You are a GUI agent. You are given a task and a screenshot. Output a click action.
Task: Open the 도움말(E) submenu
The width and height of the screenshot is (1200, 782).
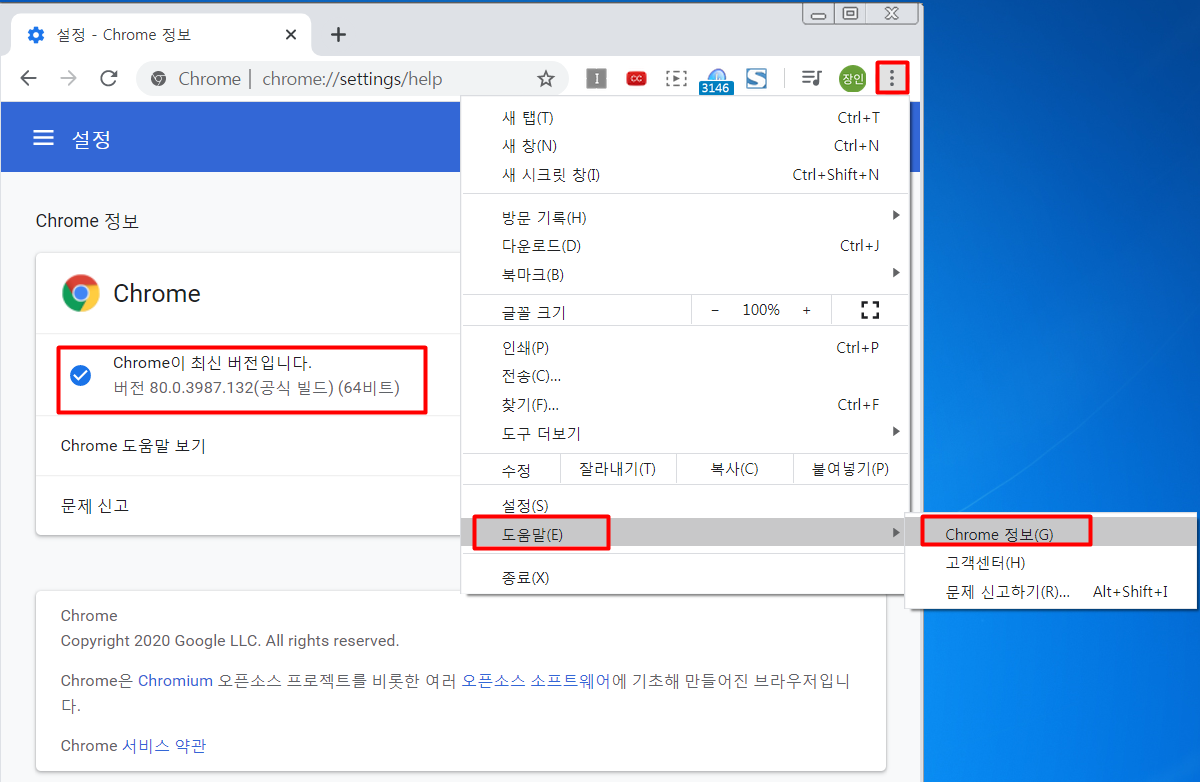tap(685, 534)
